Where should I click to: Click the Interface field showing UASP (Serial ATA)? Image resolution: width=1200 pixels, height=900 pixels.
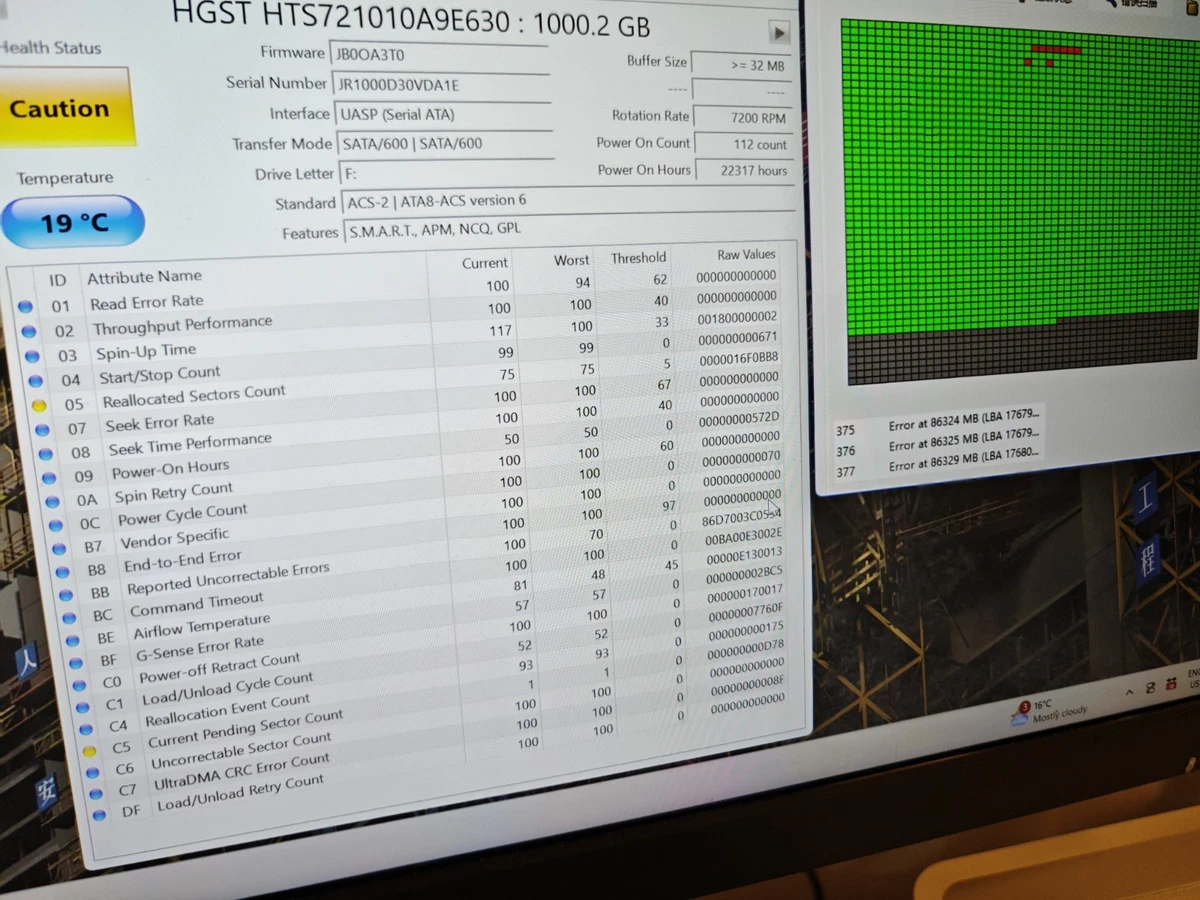[x=443, y=115]
